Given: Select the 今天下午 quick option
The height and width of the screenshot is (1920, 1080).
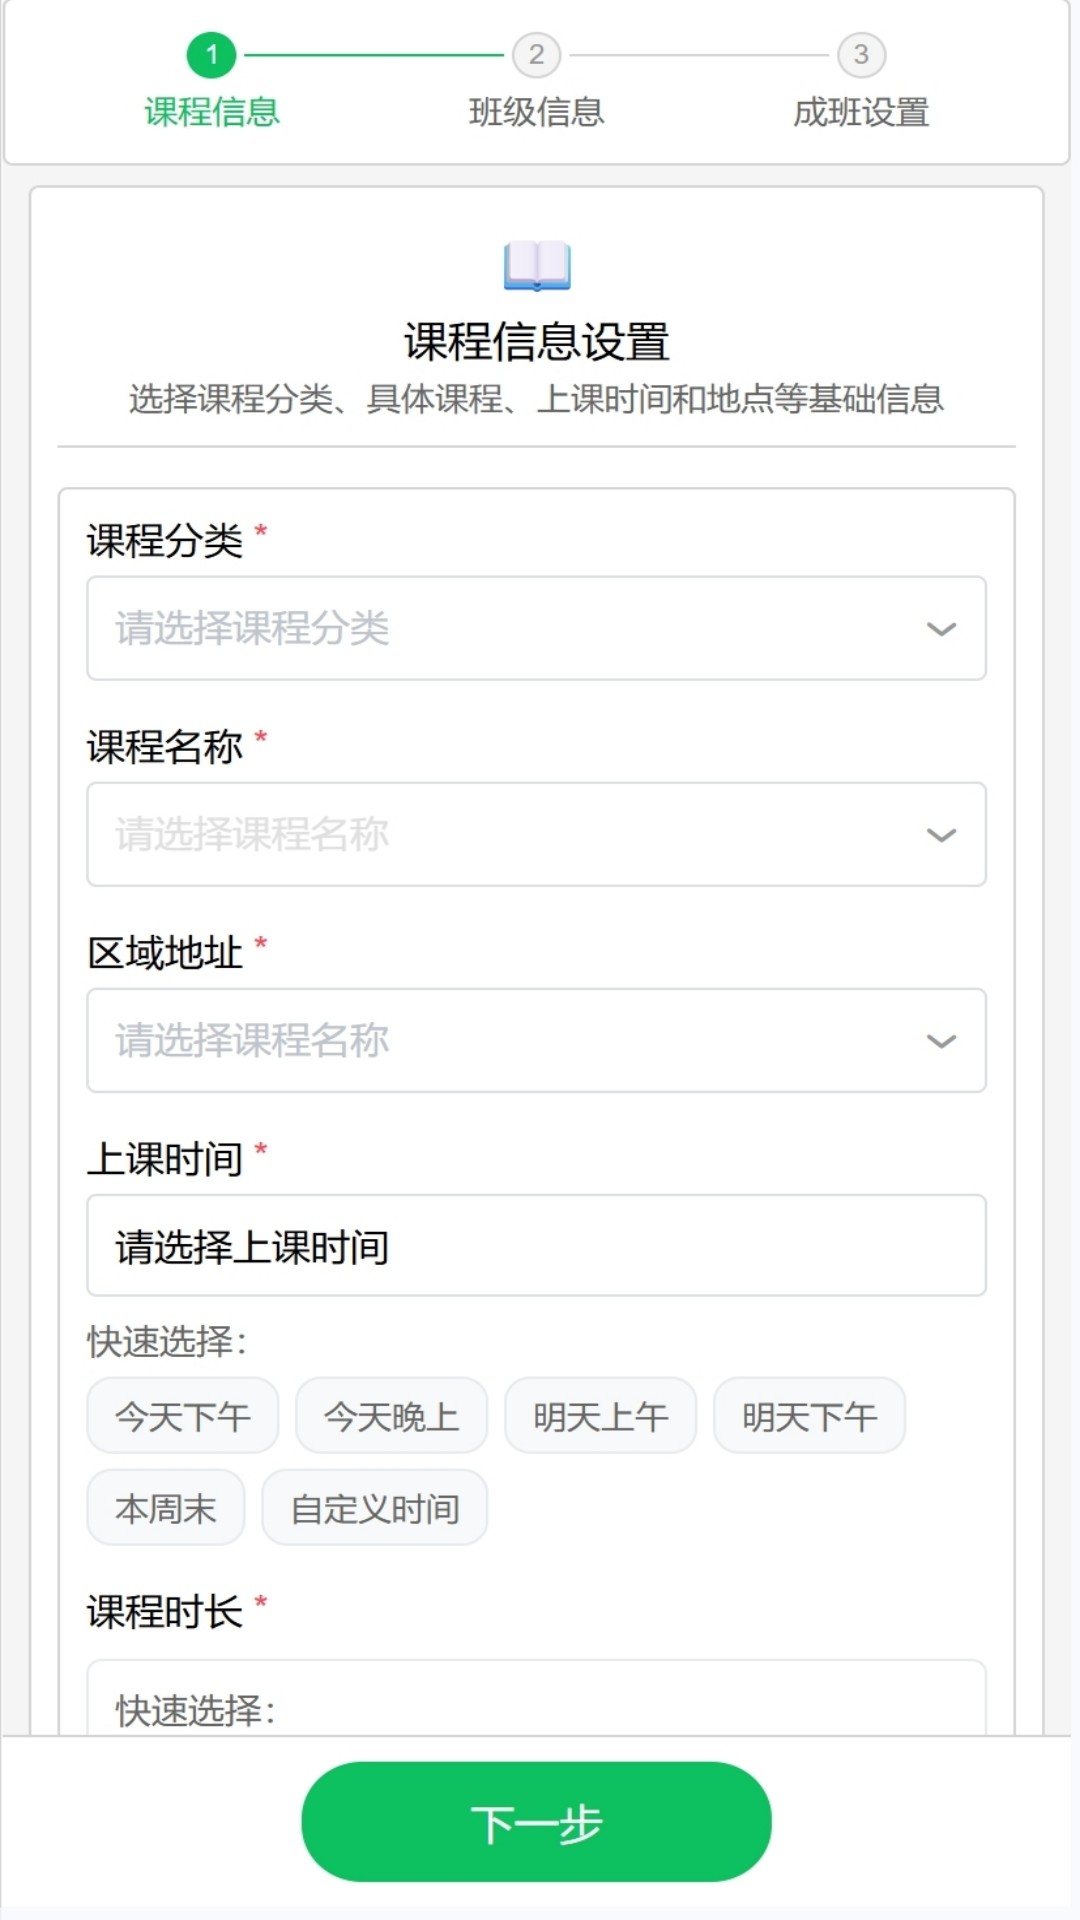Looking at the screenshot, I should [182, 1414].
